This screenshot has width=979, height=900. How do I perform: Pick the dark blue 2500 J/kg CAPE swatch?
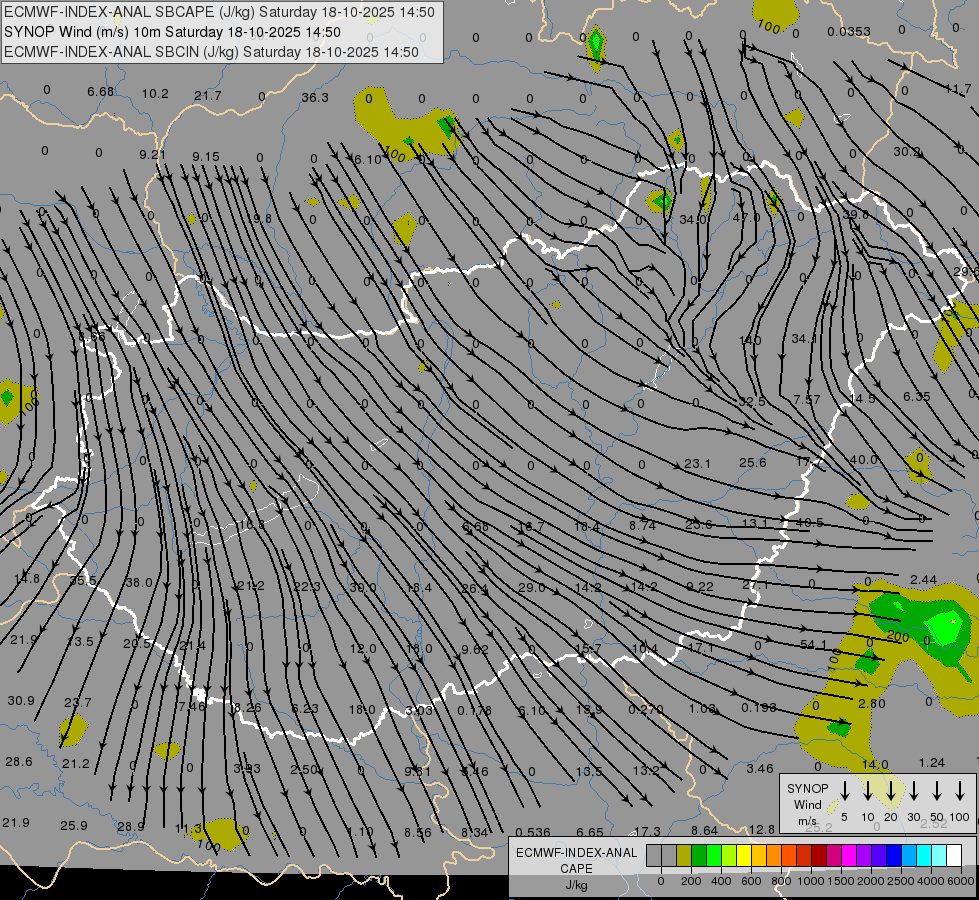pos(894,855)
